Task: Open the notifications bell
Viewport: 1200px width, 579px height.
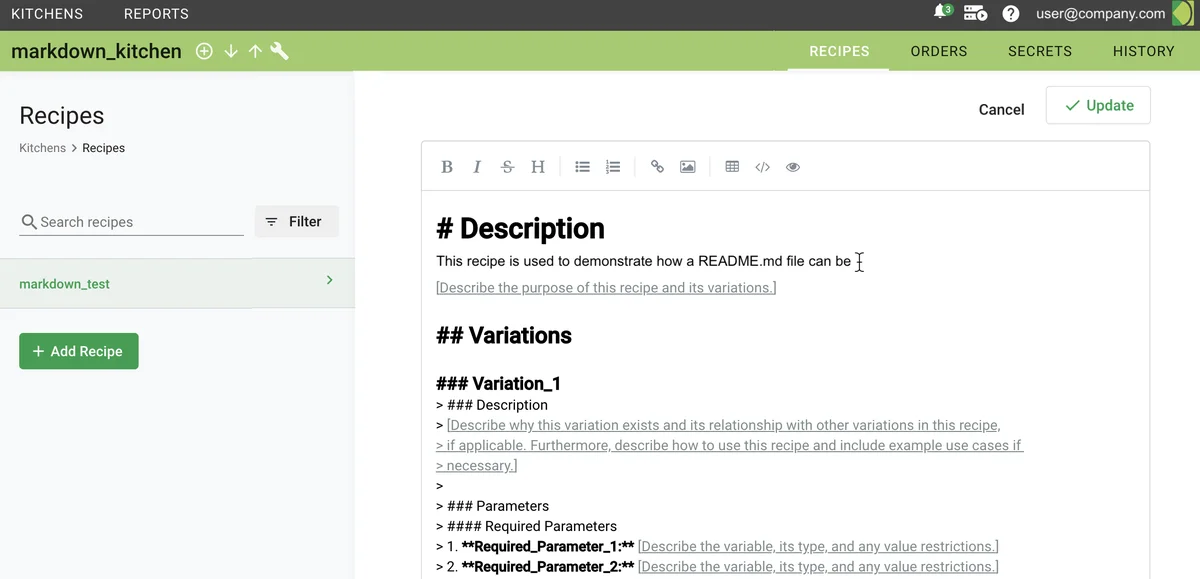Action: (x=940, y=13)
